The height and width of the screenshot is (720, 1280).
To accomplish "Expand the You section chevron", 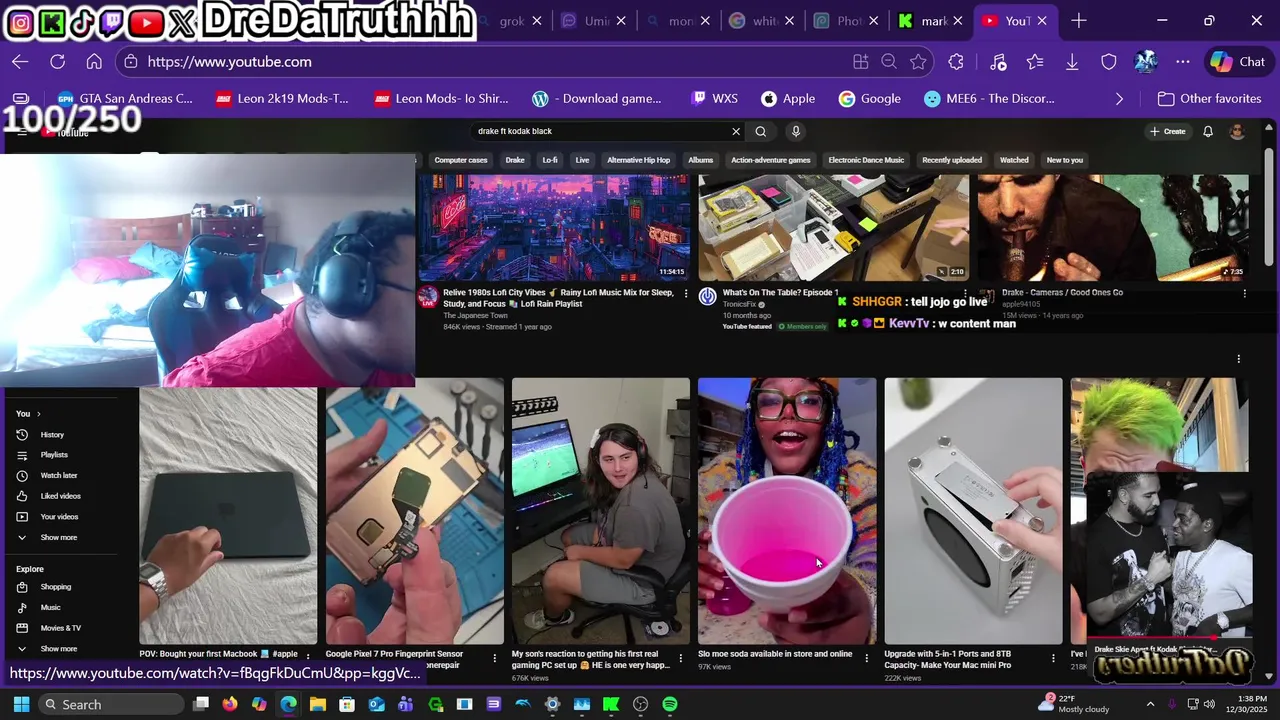I will click(39, 414).
